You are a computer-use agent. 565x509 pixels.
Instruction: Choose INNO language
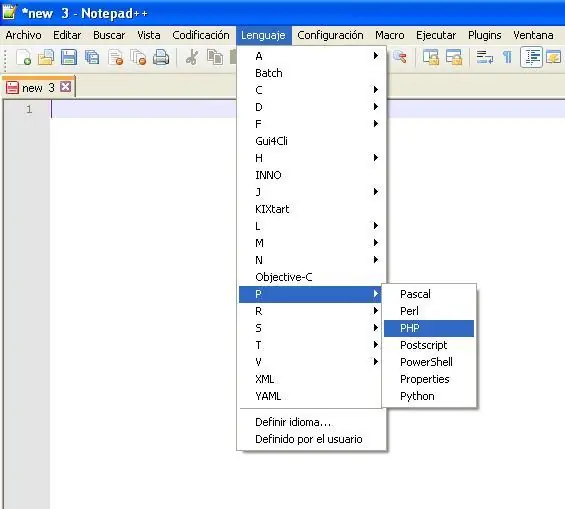(x=311, y=175)
